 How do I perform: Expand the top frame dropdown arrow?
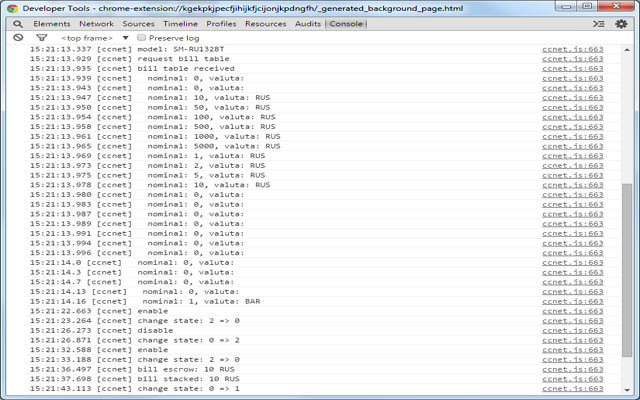(125, 38)
